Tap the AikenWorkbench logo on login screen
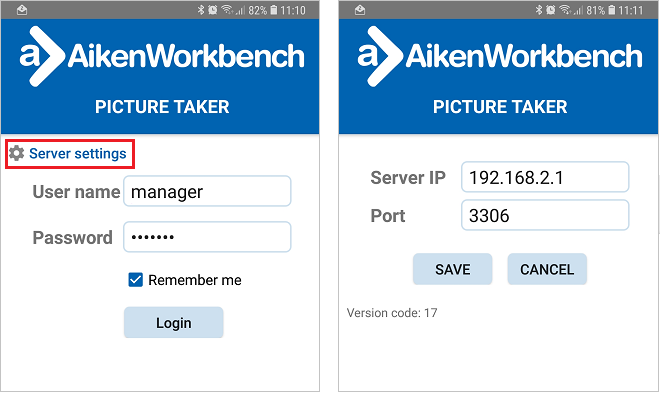 162,56
